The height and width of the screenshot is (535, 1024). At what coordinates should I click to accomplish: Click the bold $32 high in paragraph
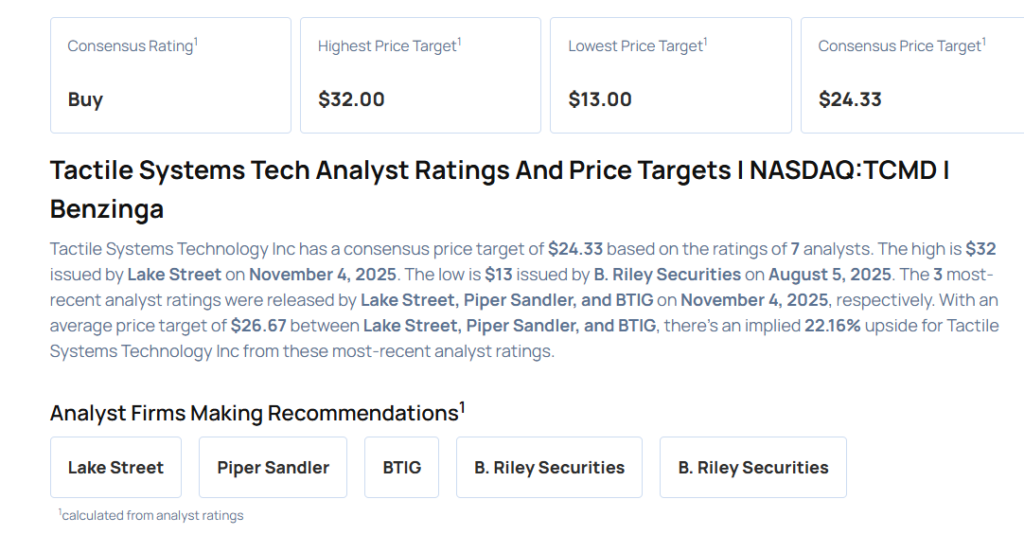tap(980, 248)
